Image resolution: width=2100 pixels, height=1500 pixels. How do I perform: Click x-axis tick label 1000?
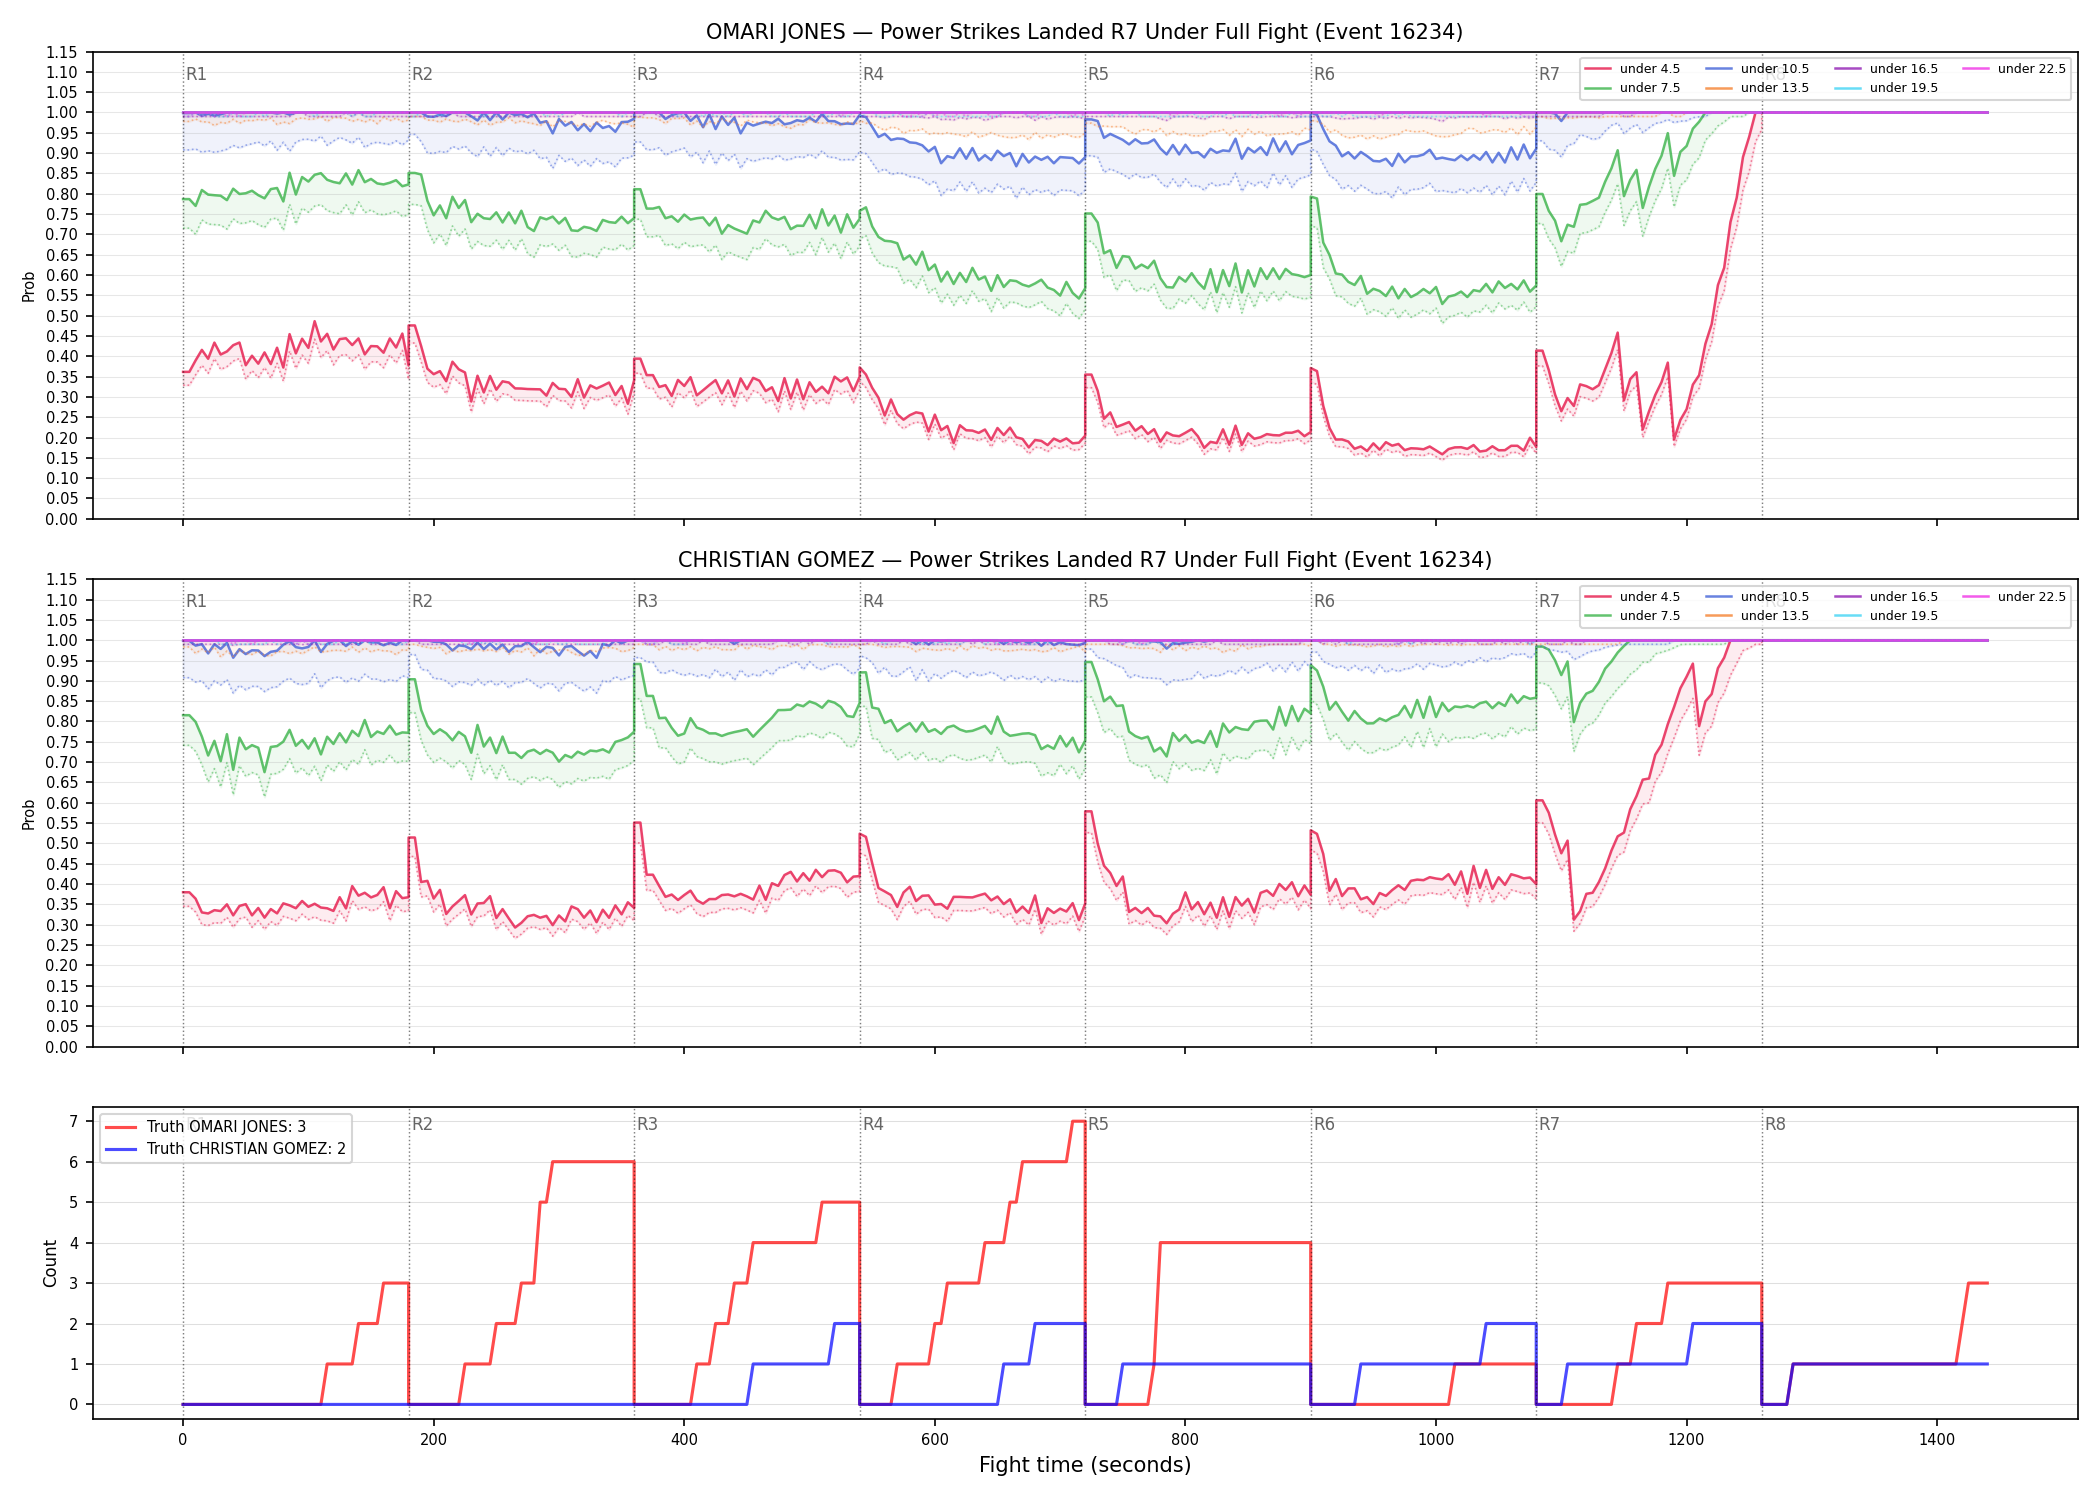point(1436,1440)
